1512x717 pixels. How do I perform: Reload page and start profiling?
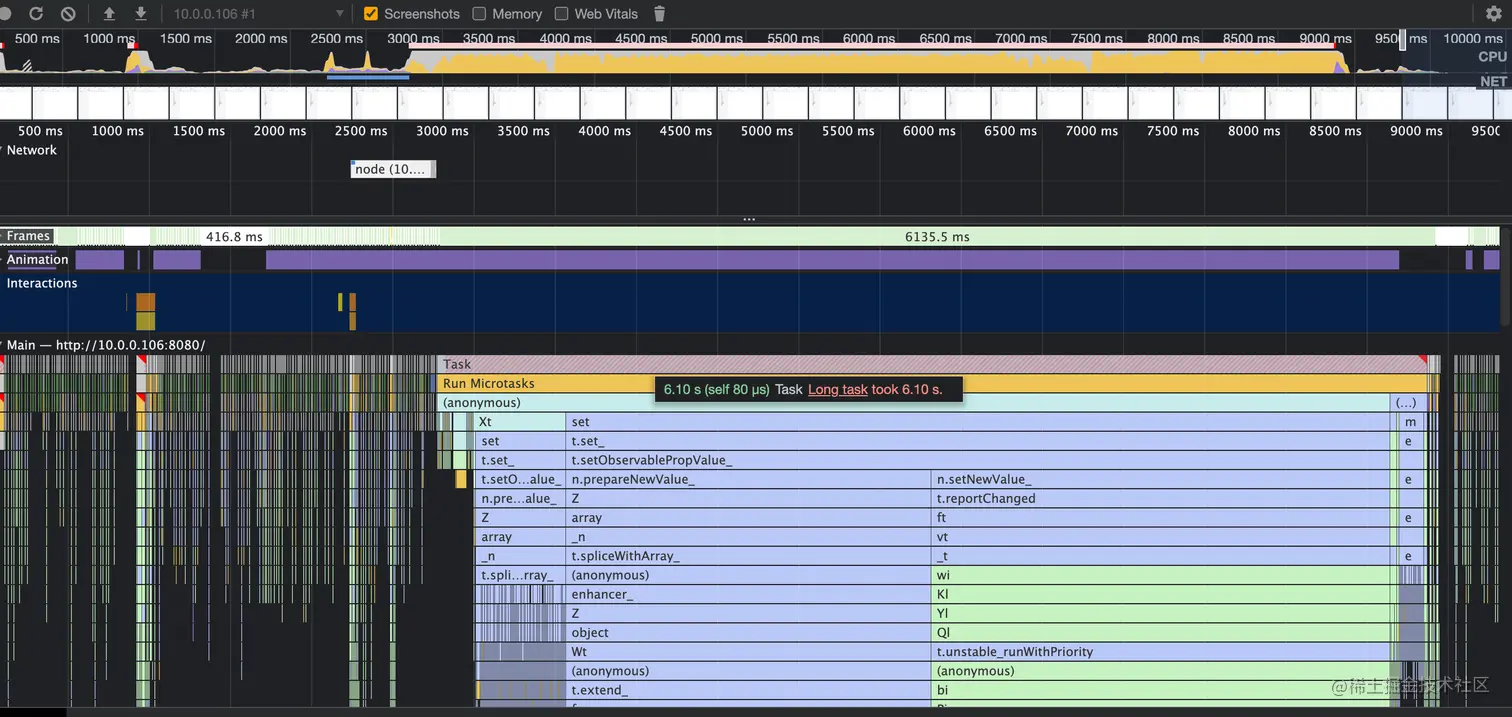coord(36,14)
